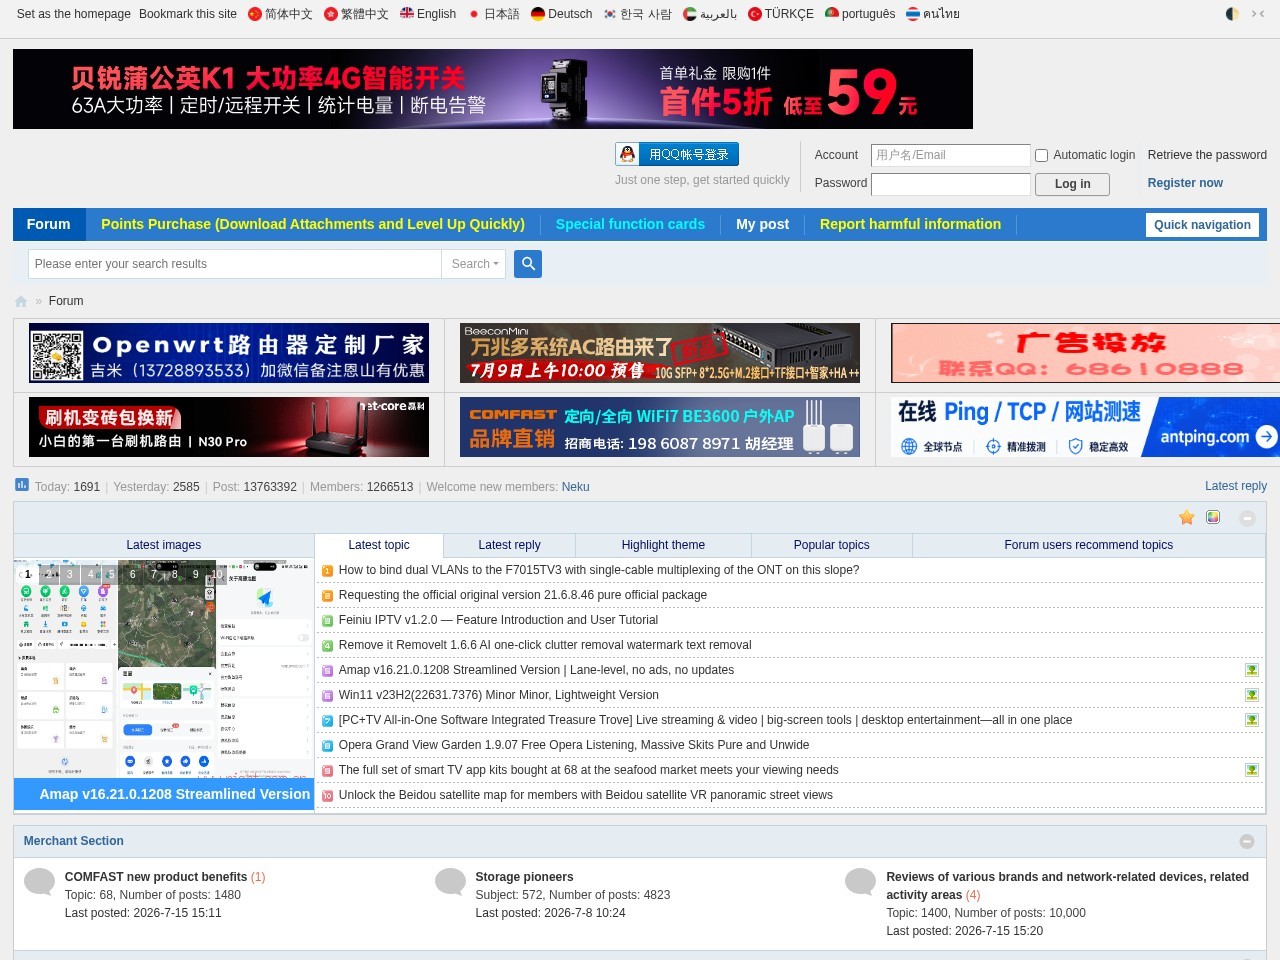Collapse the latest topics panel with minus button
Screen dimensions: 1280x960
click(x=1247, y=518)
